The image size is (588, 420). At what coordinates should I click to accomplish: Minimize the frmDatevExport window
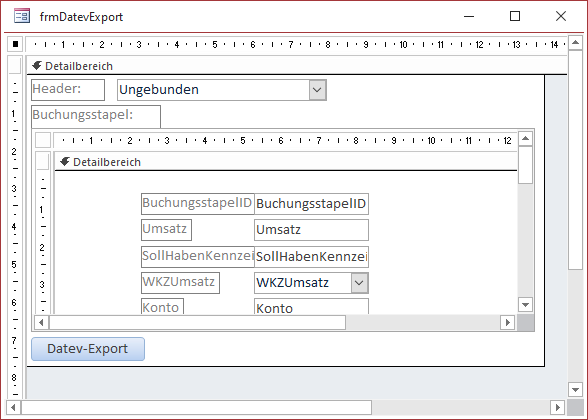pyautogui.click(x=469, y=16)
